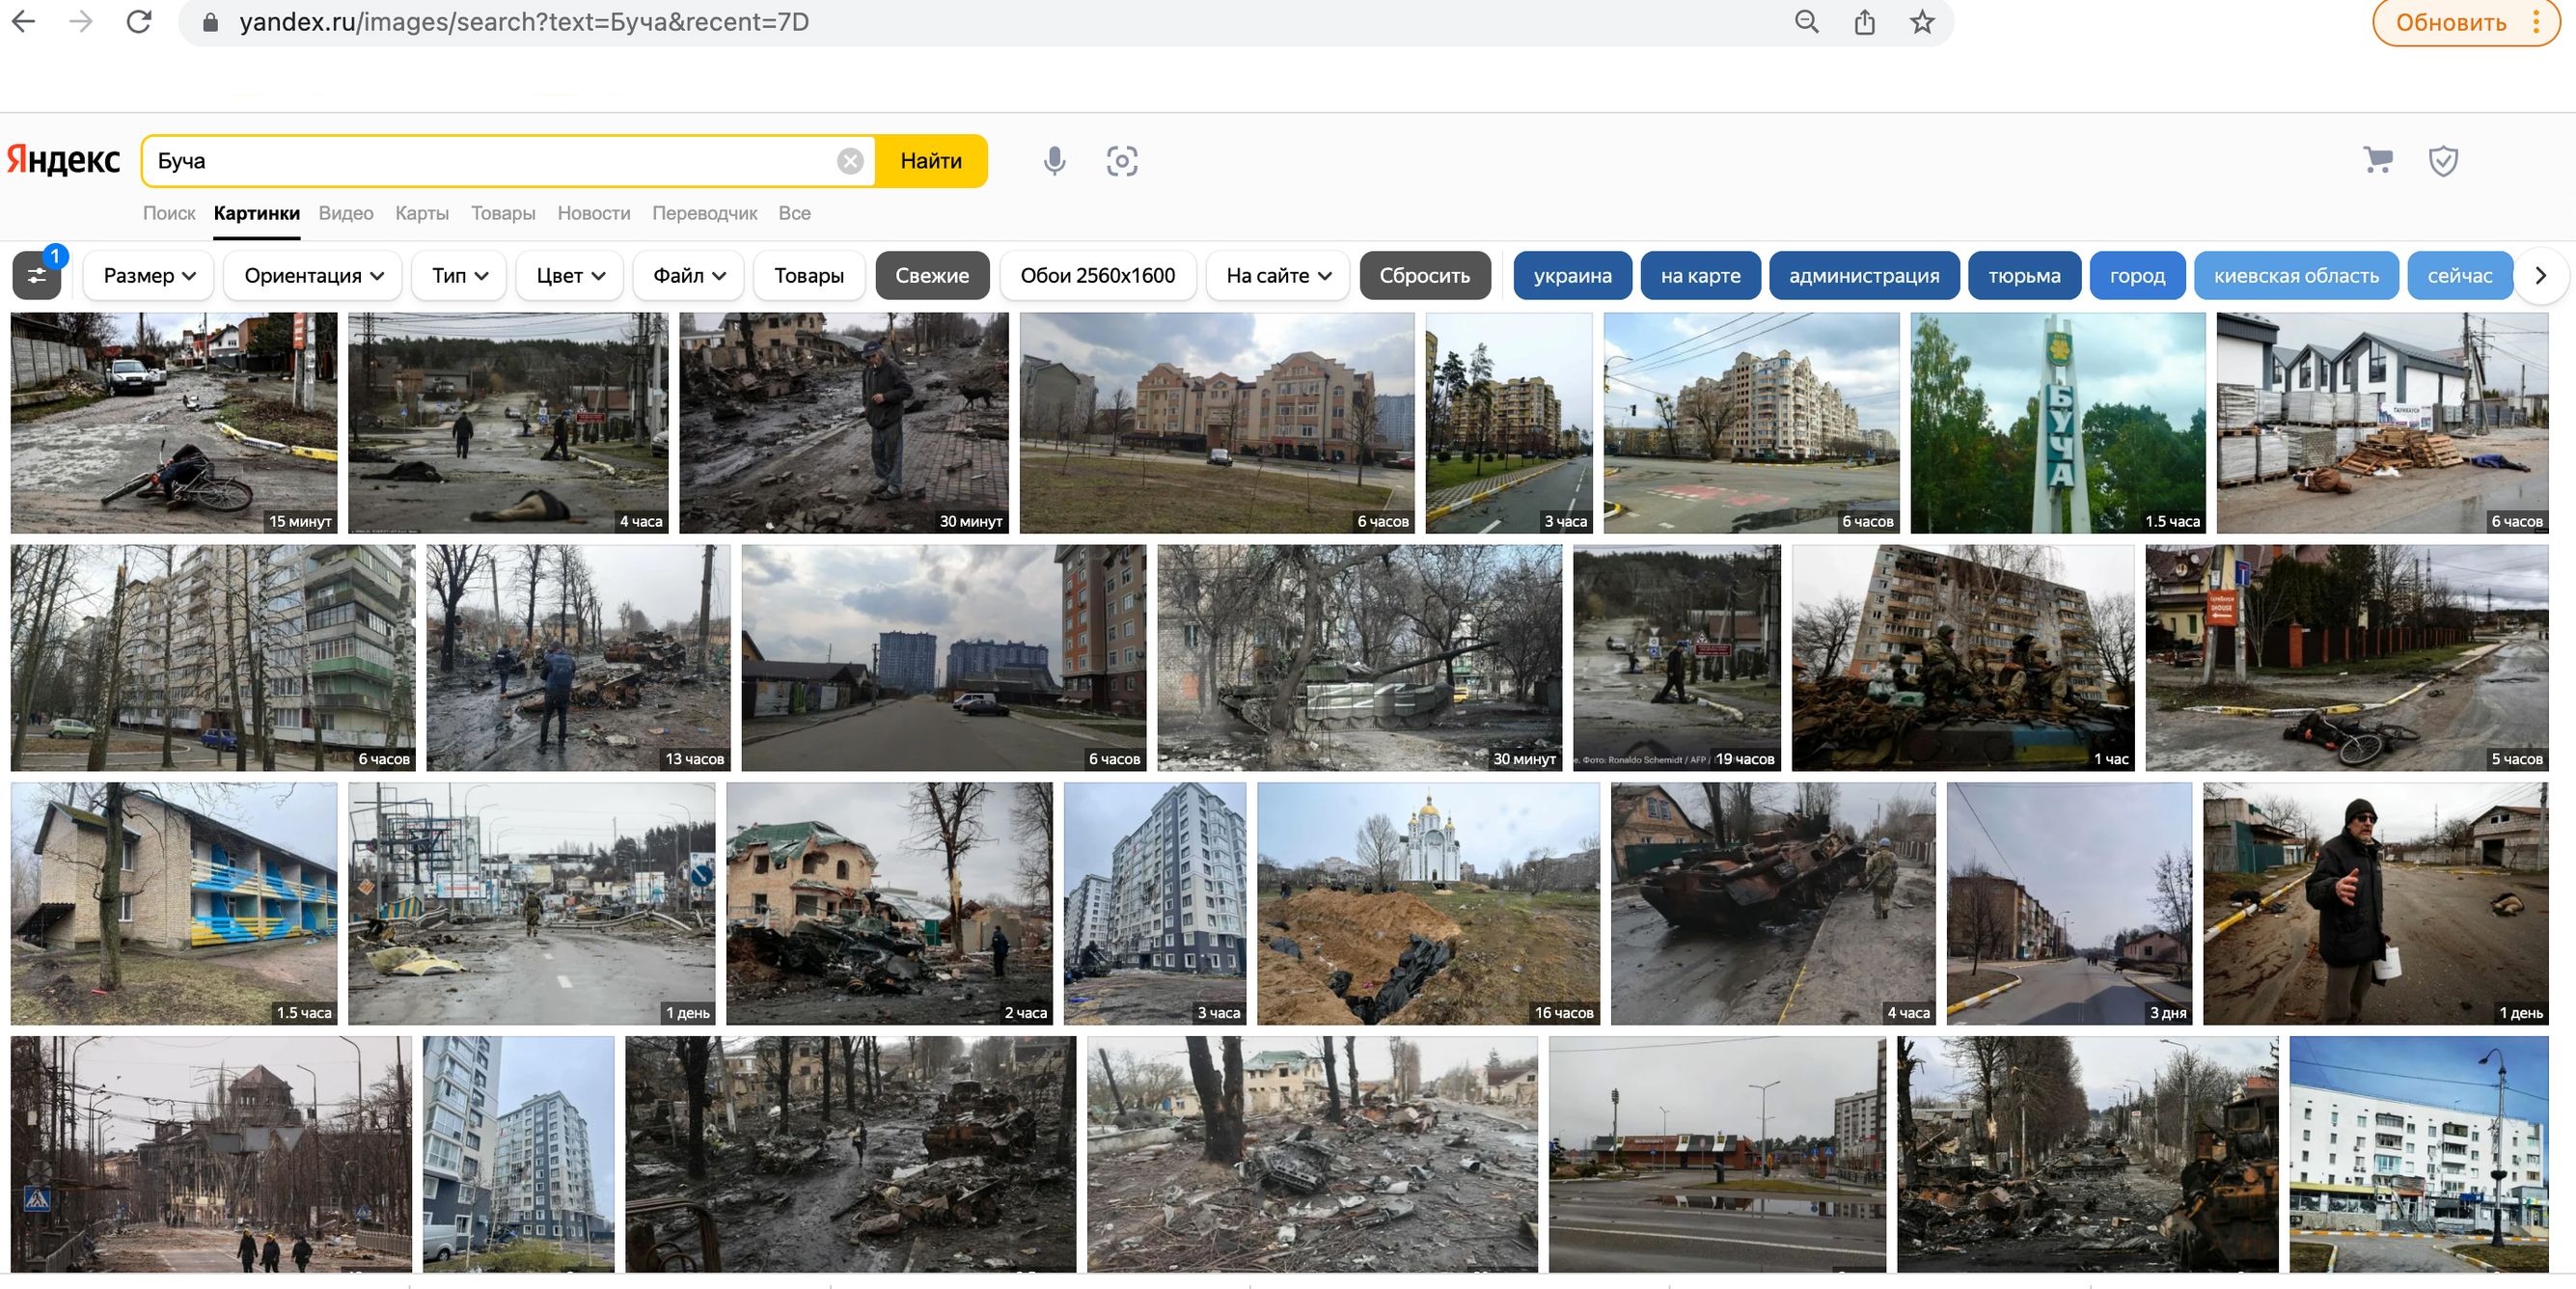Bookmark this page with star icon
The height and width of the screenshot is (1289, 2576).
tap(1922, 22)
